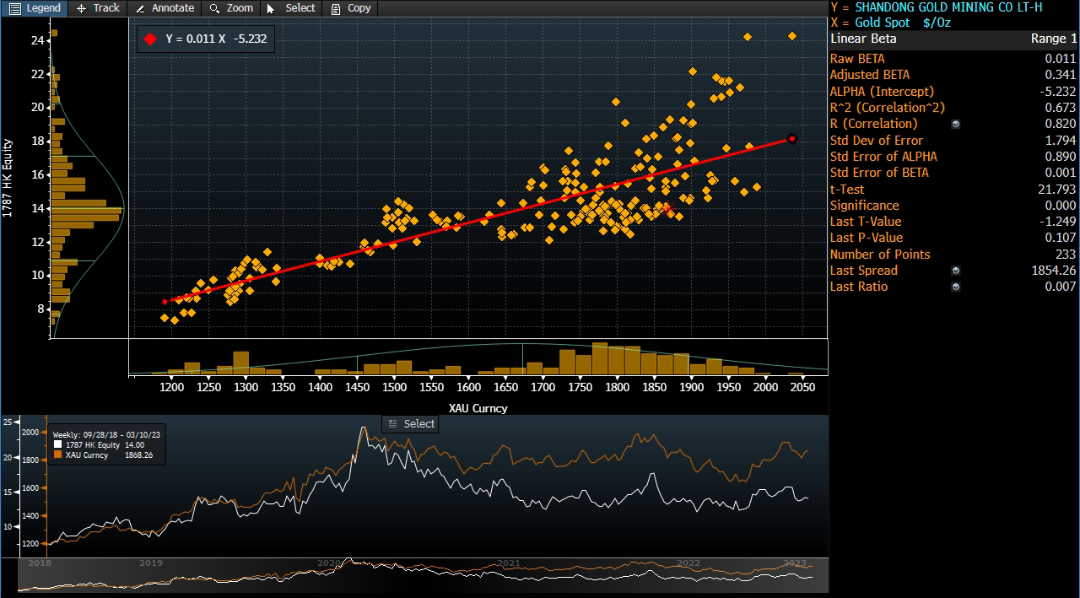Viewport: 1080px width, 598px height.
Task: Click the 2021 marker on overview timeline
Action: (x=508, y=563)
